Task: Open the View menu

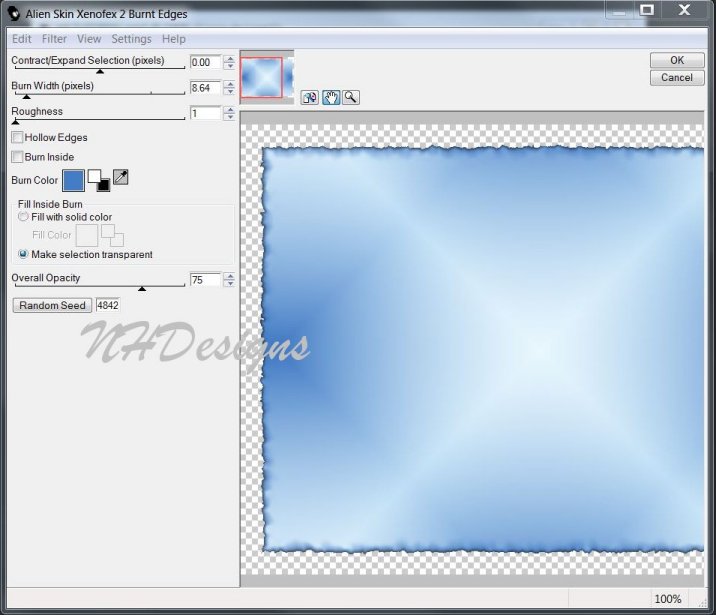Action: click(89, 39)
